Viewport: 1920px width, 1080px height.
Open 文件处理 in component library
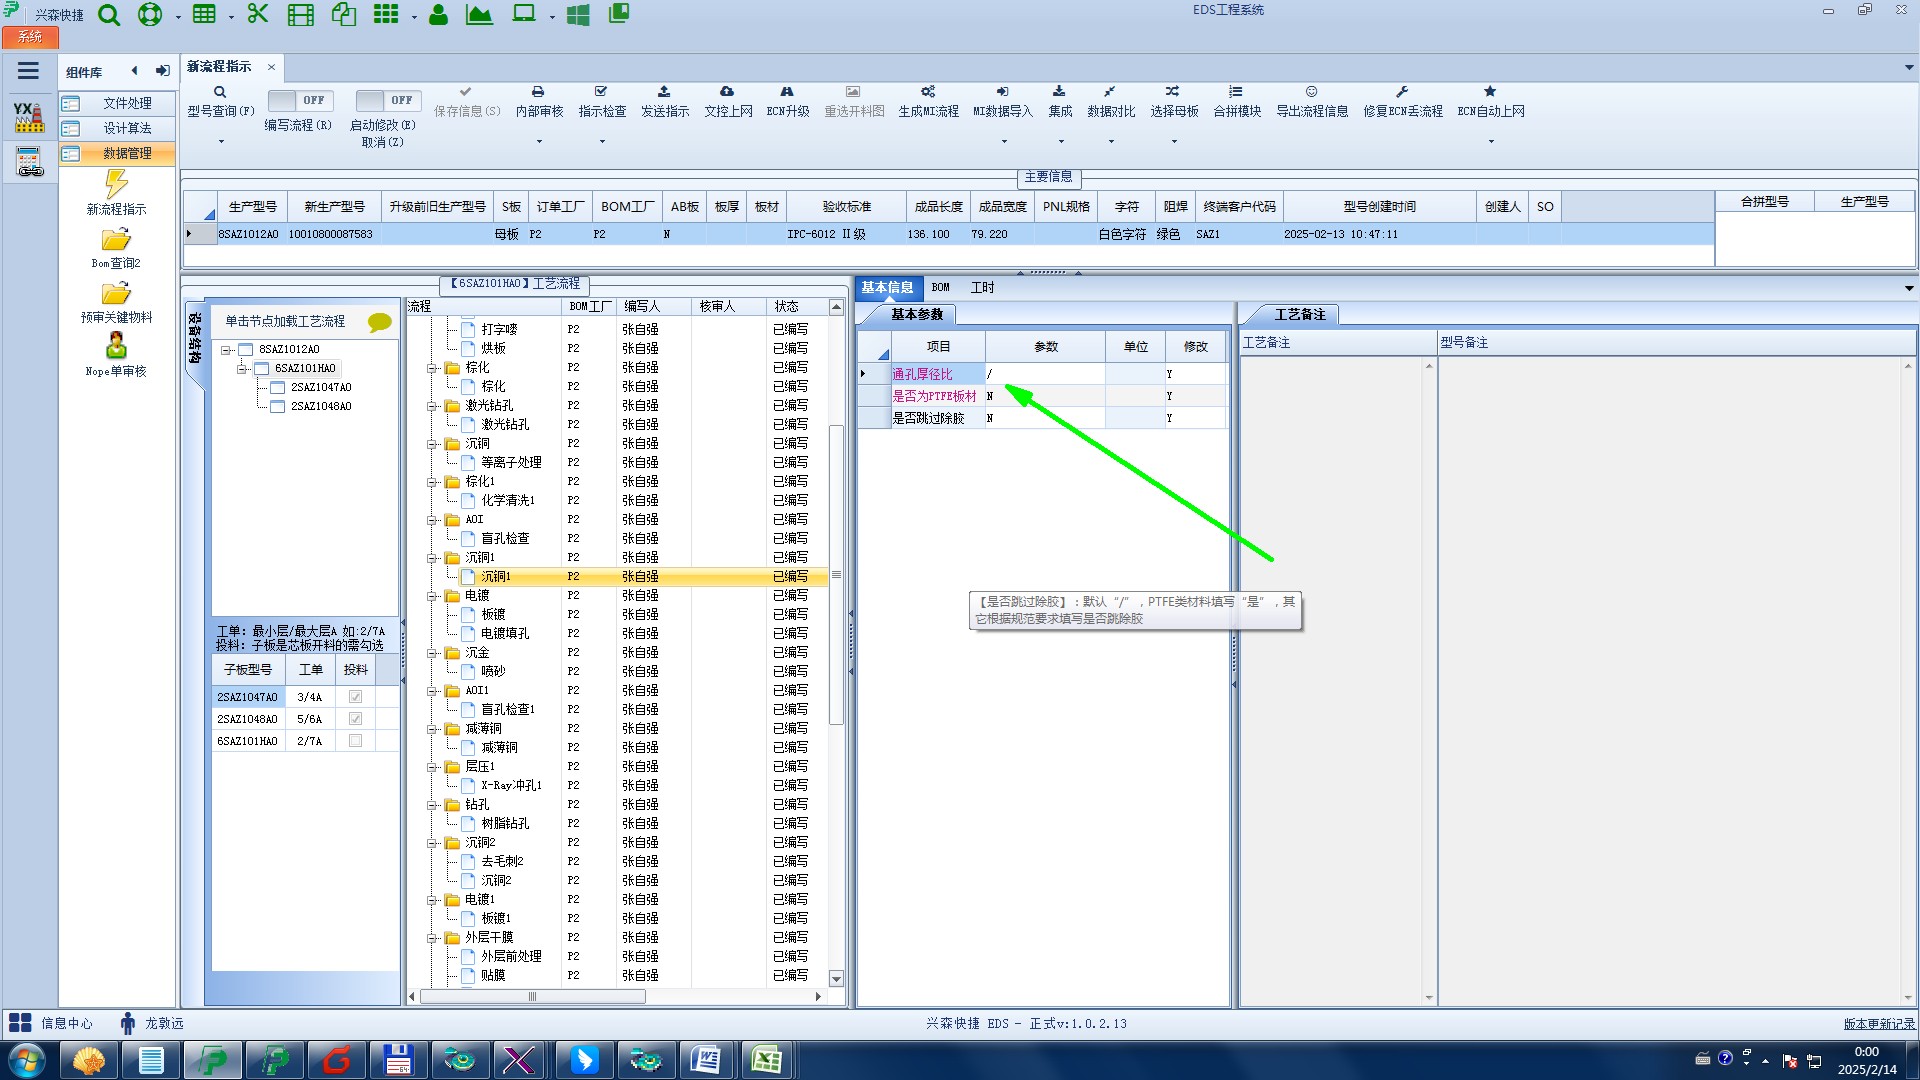(117, 104)
